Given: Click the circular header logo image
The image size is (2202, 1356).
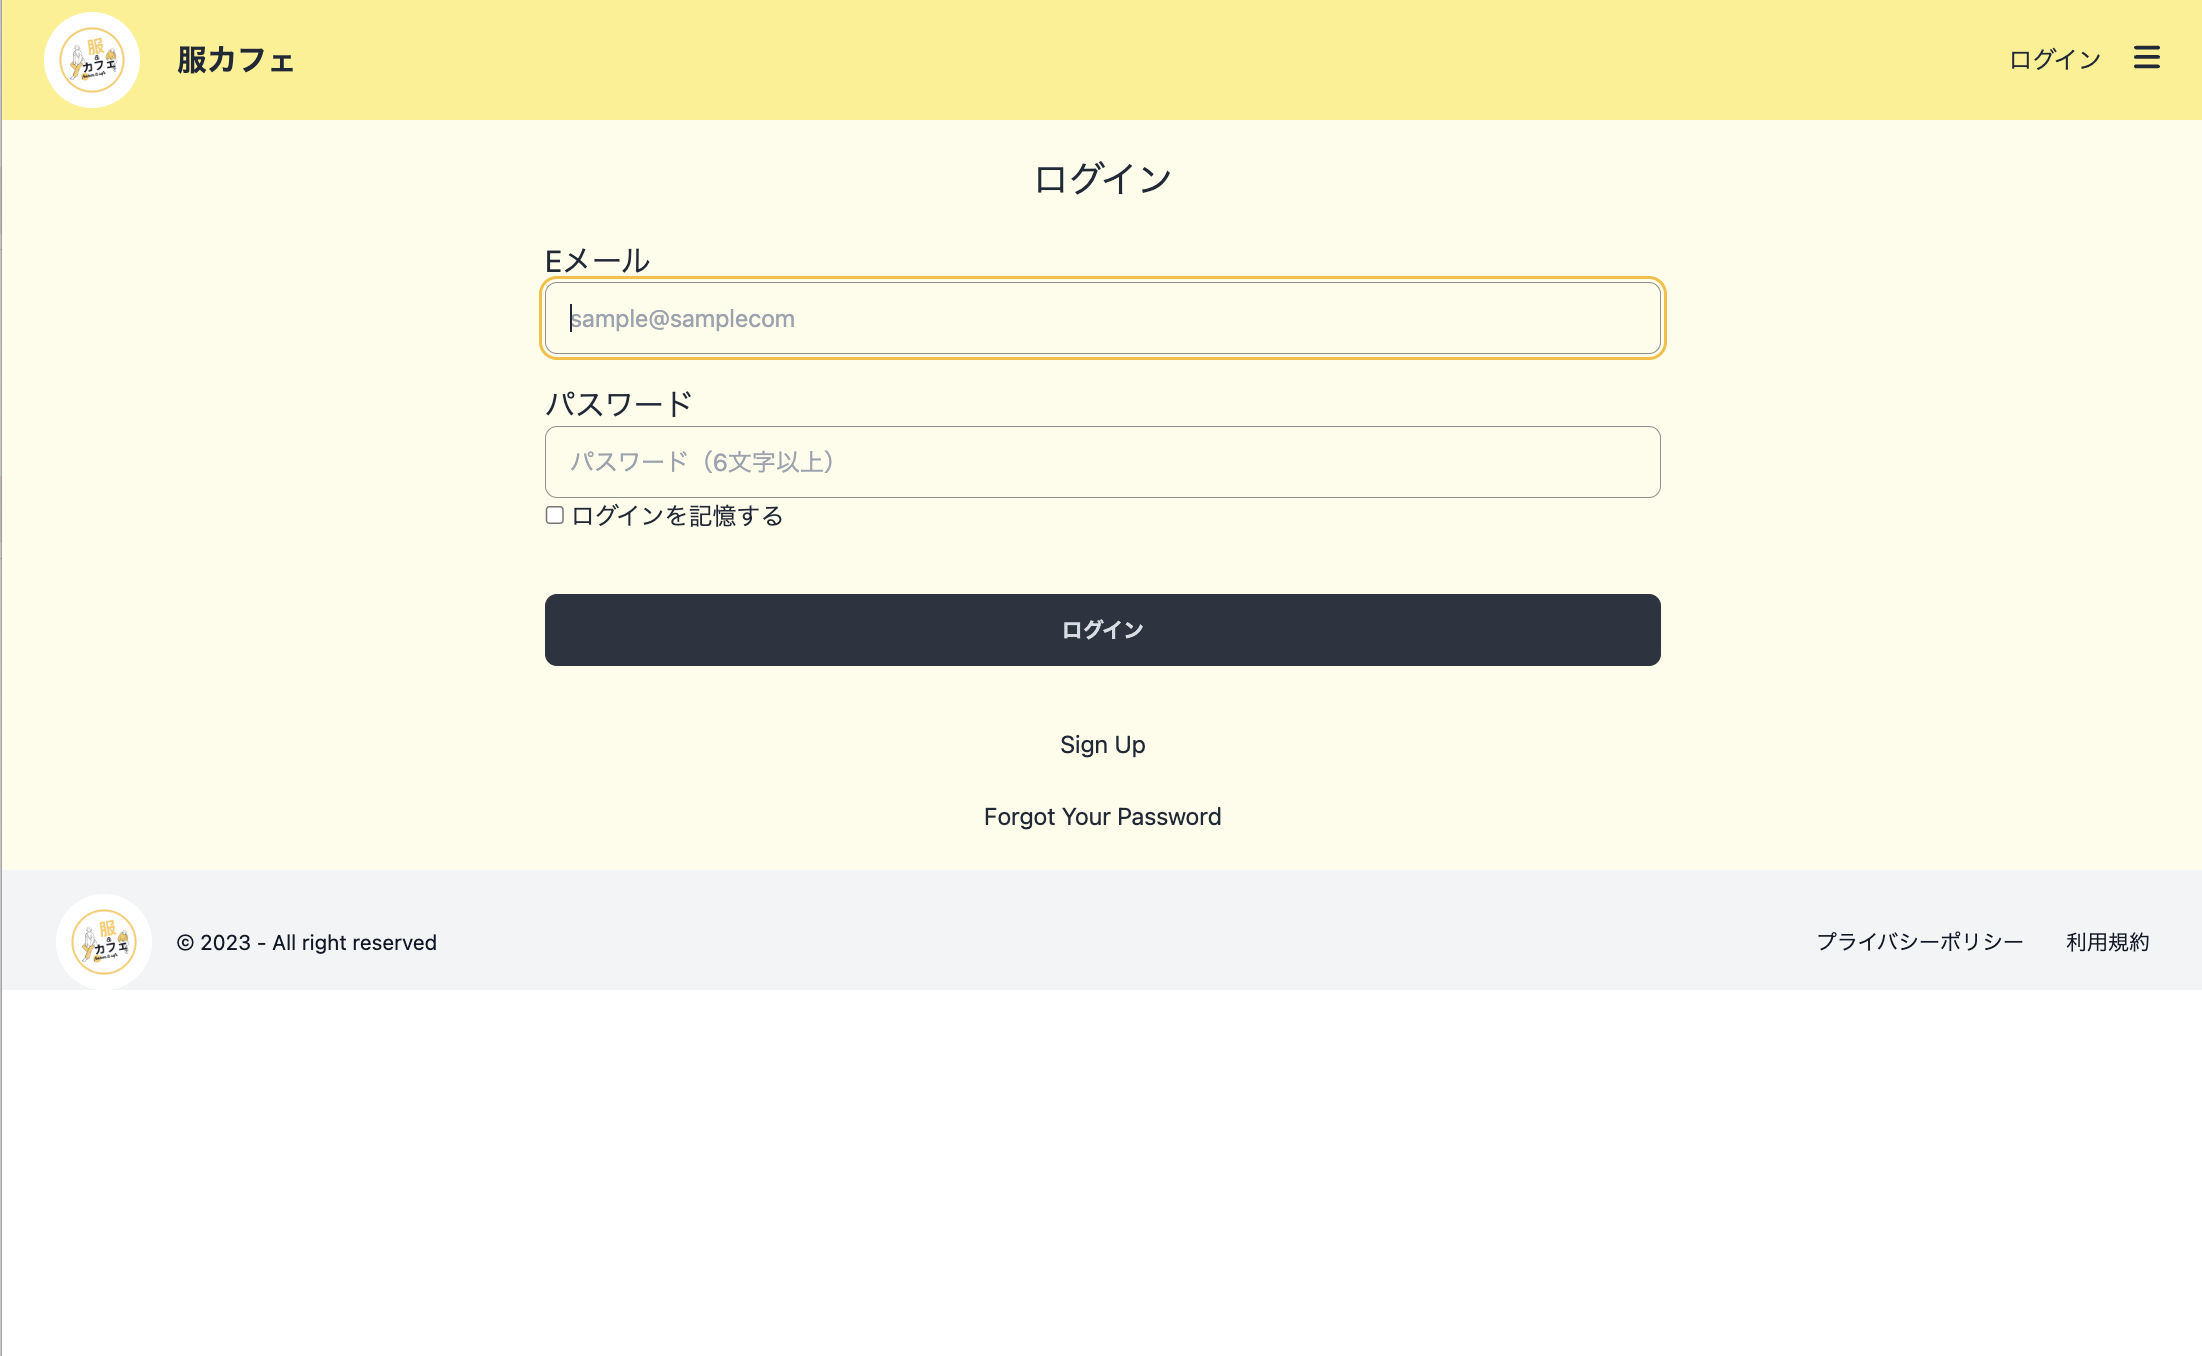Looking at the screenshot, I should [91, 60].
